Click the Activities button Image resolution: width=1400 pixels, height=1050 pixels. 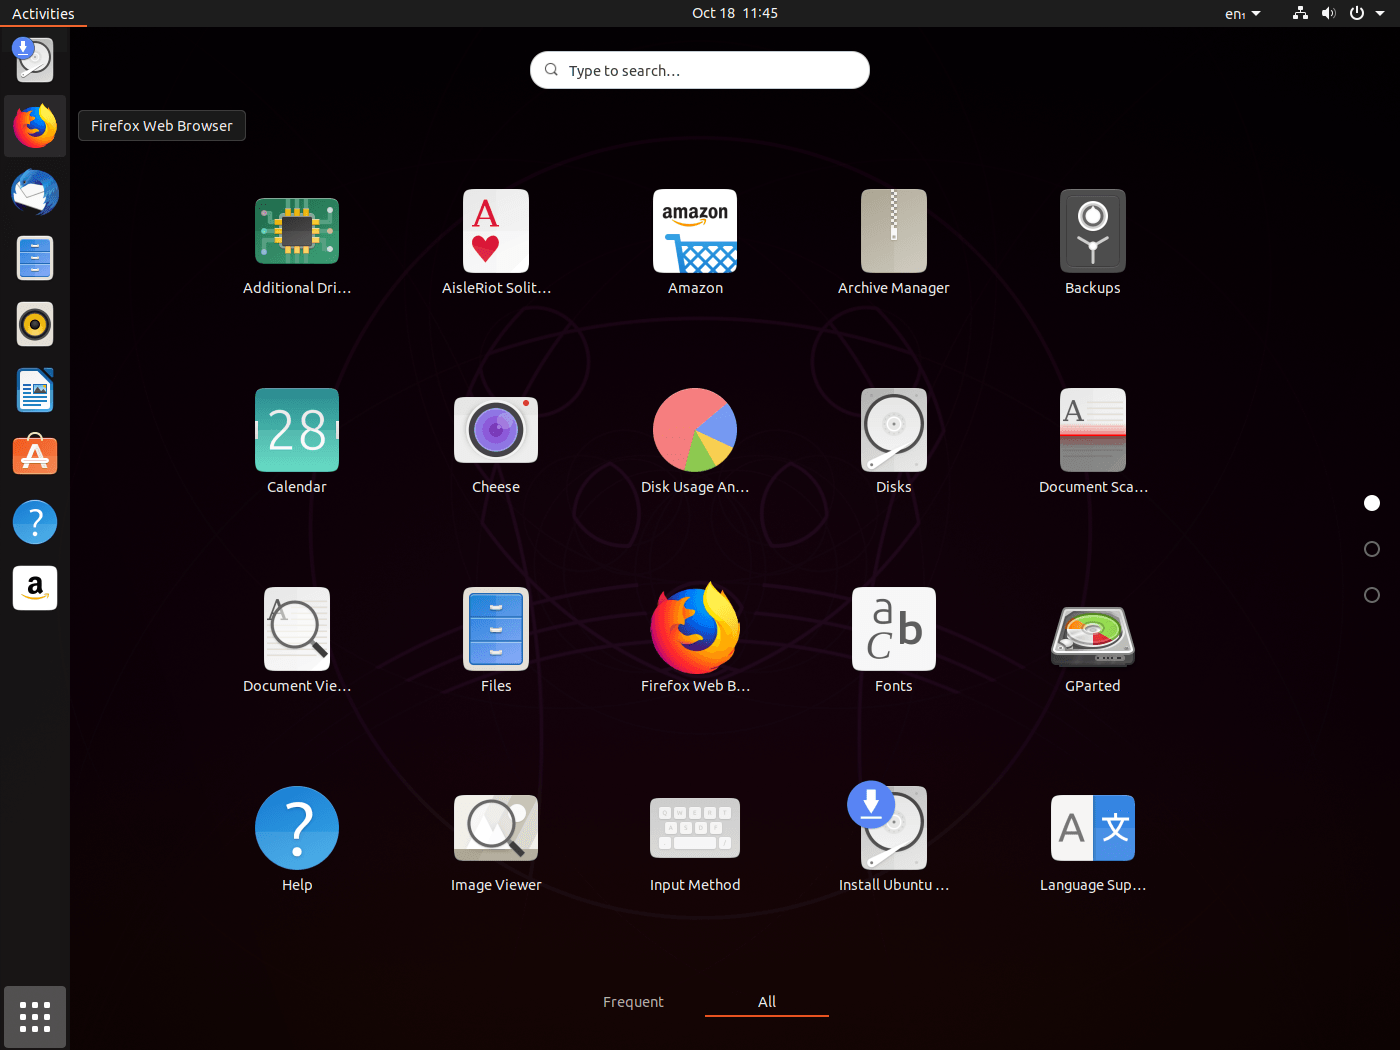coord(43,13)
